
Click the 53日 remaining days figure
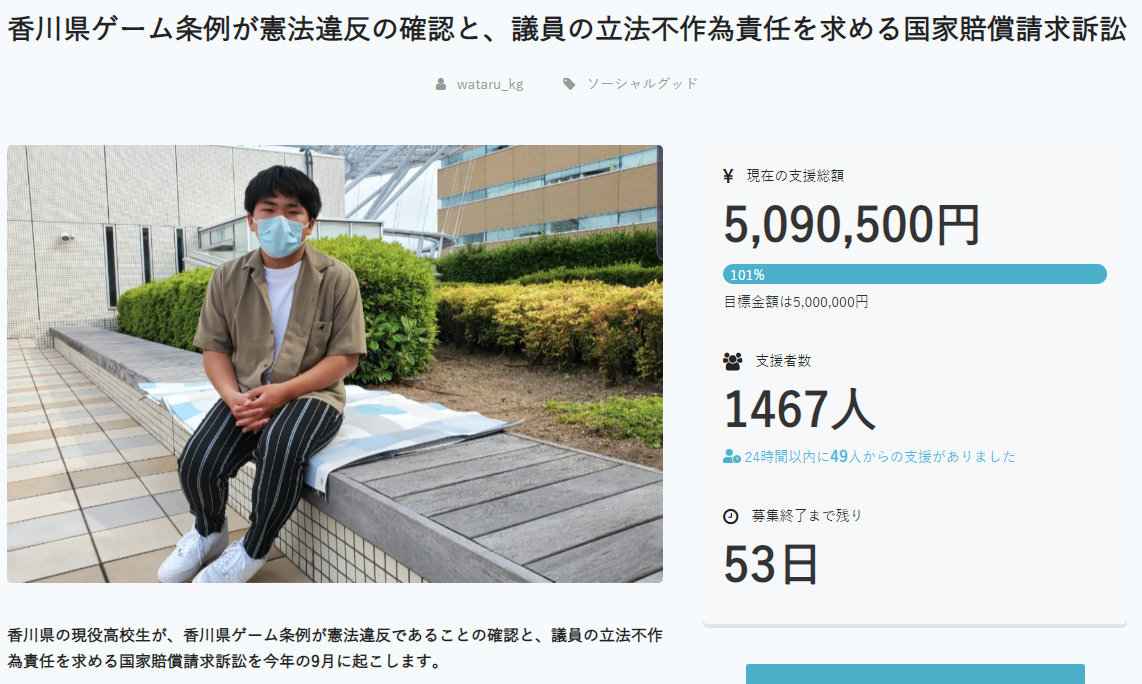tap(771, 565)
